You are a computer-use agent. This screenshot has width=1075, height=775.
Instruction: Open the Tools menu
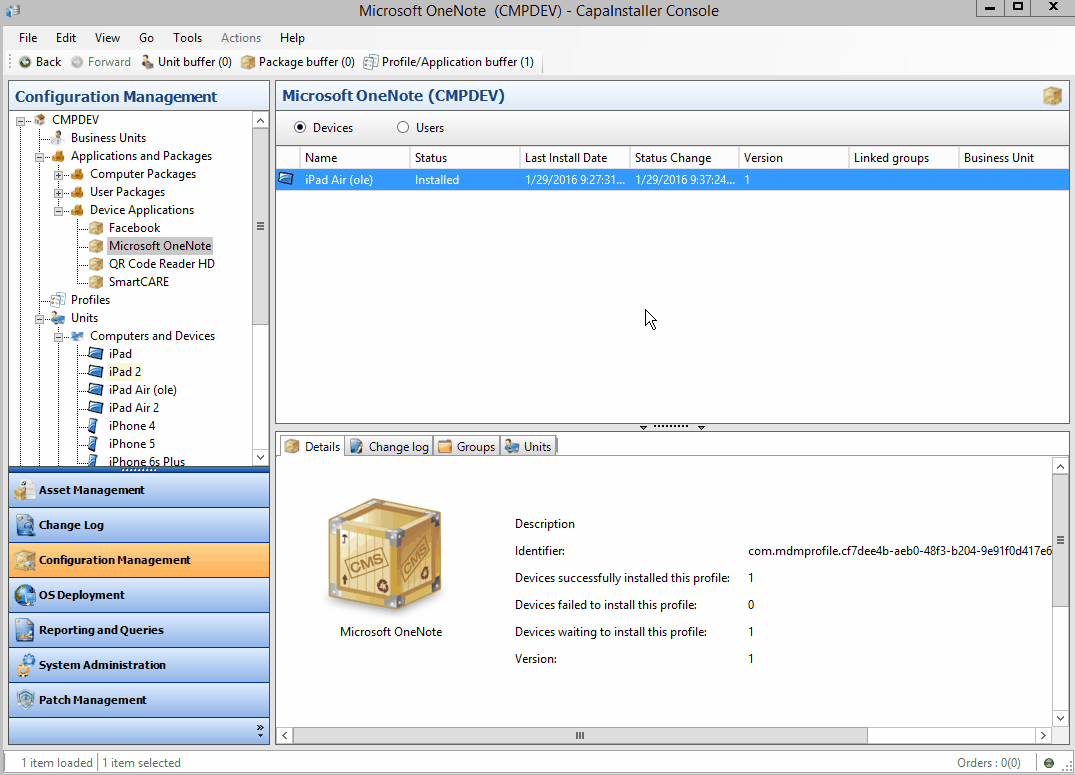click(x=187, y=38)
